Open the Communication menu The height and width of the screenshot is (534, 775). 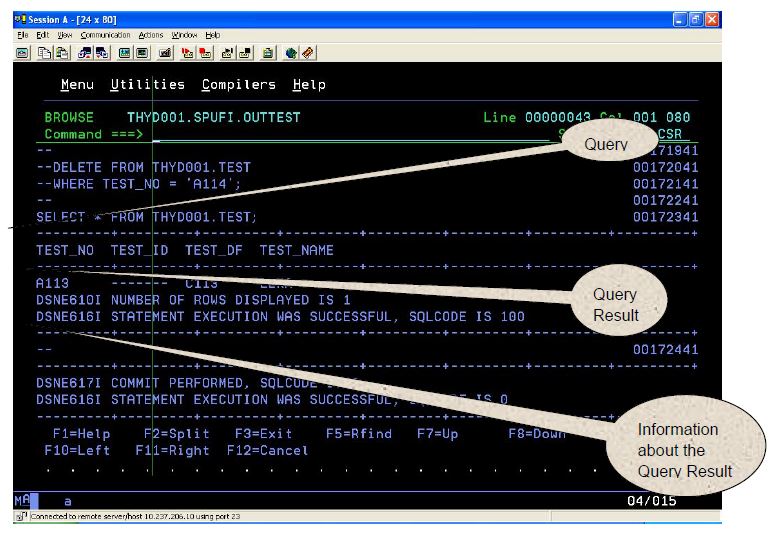(105, 35)
